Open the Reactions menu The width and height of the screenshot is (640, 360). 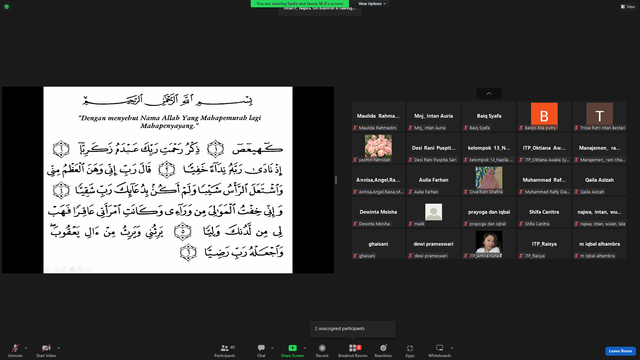[383, 350]
